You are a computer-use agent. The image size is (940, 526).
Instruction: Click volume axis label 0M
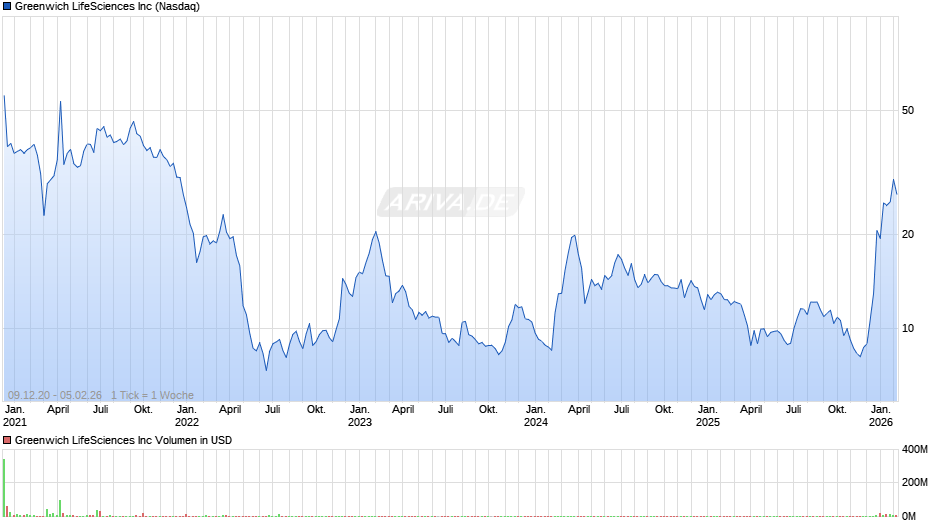(x=909, y=516)
